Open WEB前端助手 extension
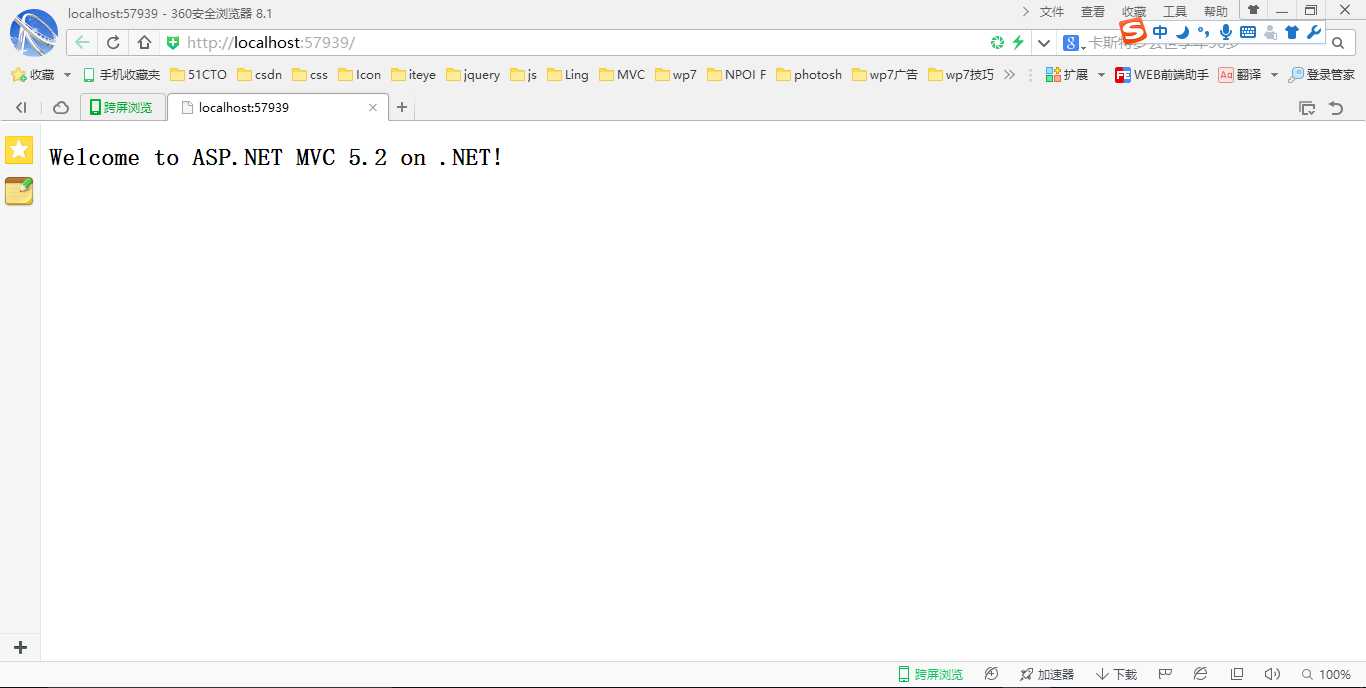The width and height of the screenshot is (1366, 688). point(1161,74)
